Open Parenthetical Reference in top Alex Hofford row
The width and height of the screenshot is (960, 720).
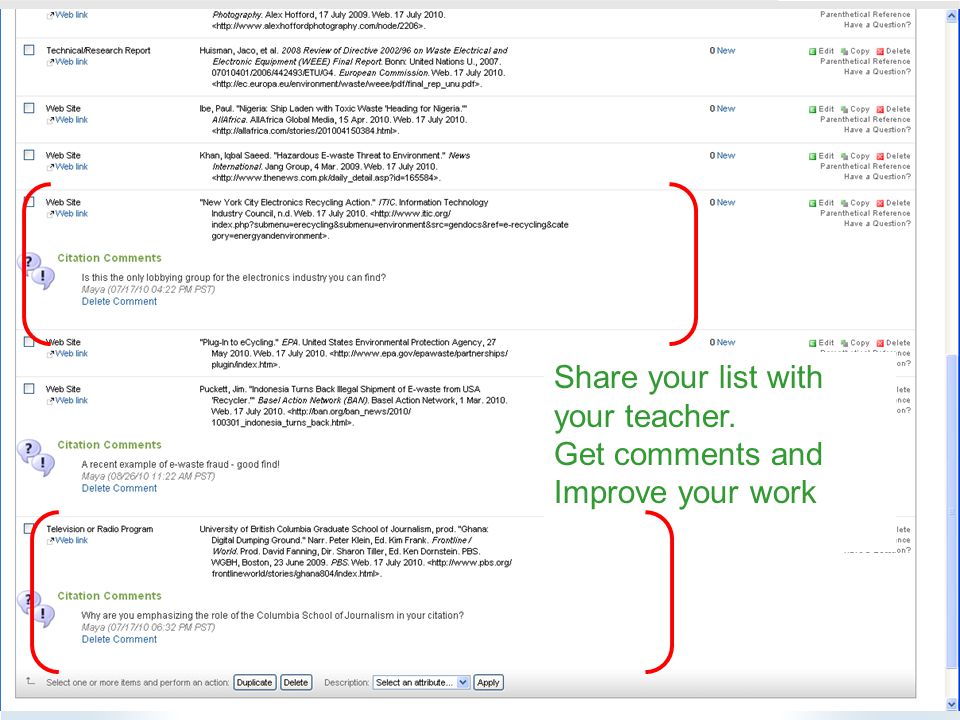pyautogui.click(x=865, y=15)
